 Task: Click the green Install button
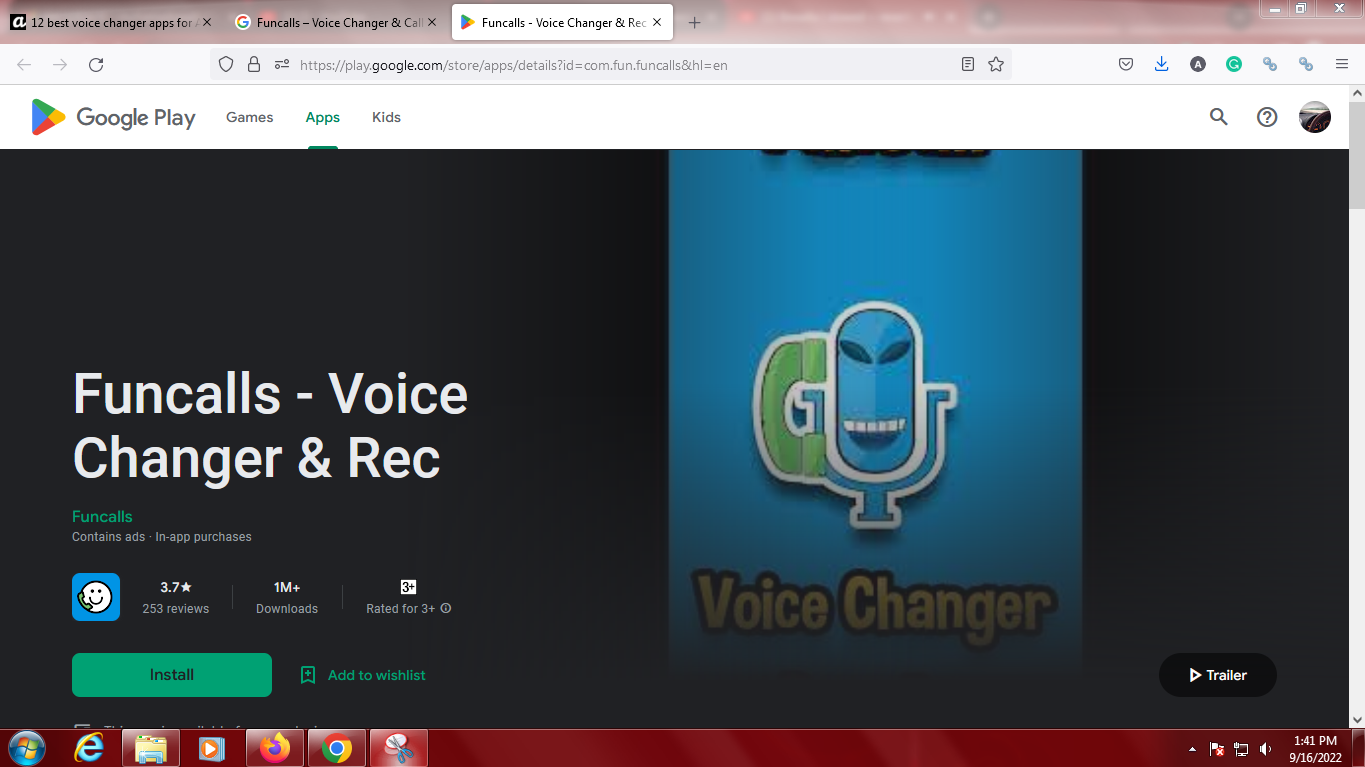coord(172,675)
